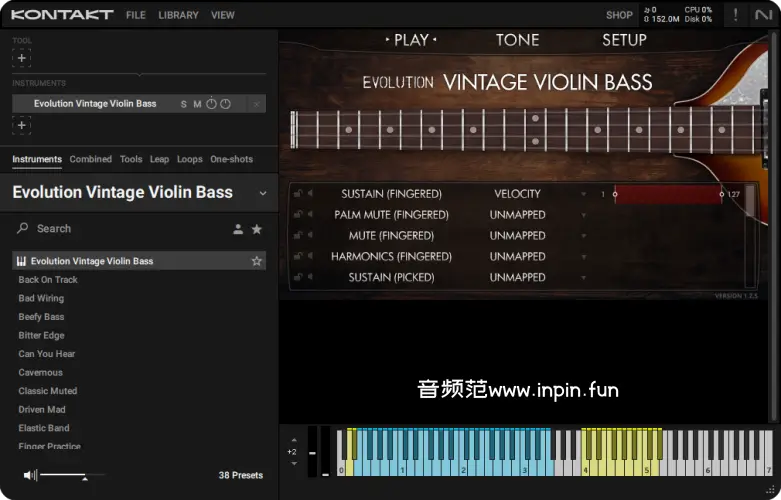The image size is (781, 500).
Task: Filter by user presets icon
Action: (x=238, y=229)
